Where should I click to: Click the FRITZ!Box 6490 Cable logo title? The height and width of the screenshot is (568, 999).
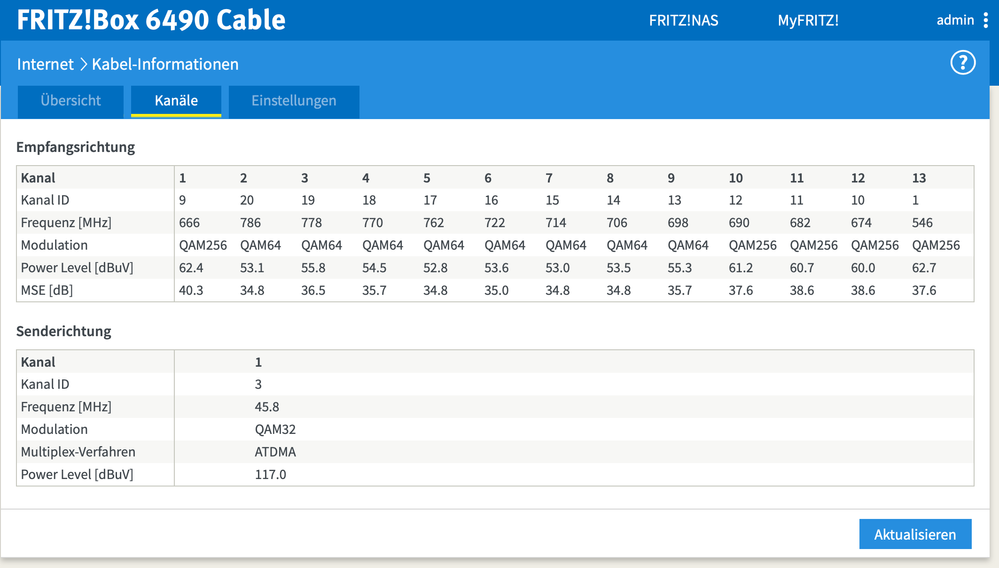click(x=151, y=20)
